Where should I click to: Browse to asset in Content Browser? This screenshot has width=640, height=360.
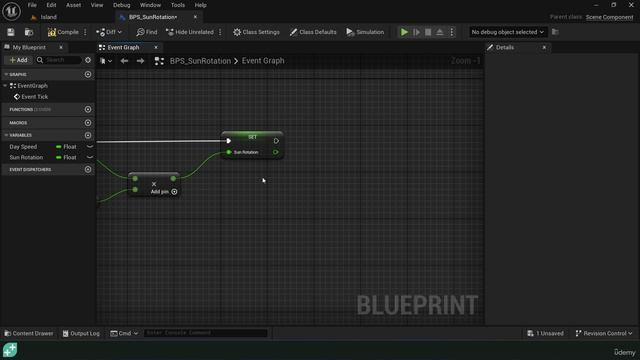[29, 32]
